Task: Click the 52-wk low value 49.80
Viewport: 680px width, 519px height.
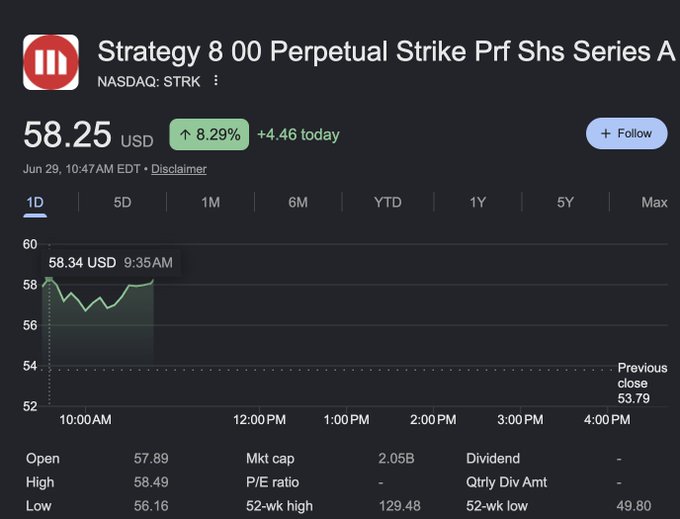Action: [x=634, y=506]
